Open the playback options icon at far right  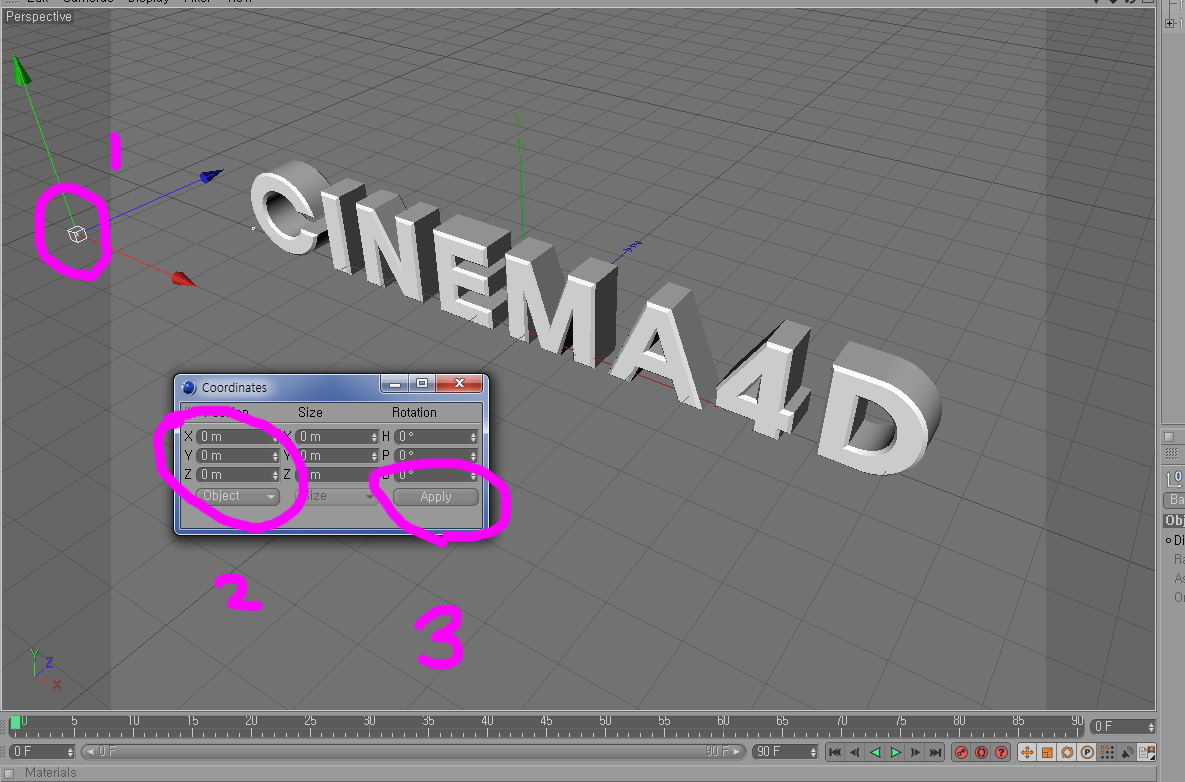pos(1146,753)
